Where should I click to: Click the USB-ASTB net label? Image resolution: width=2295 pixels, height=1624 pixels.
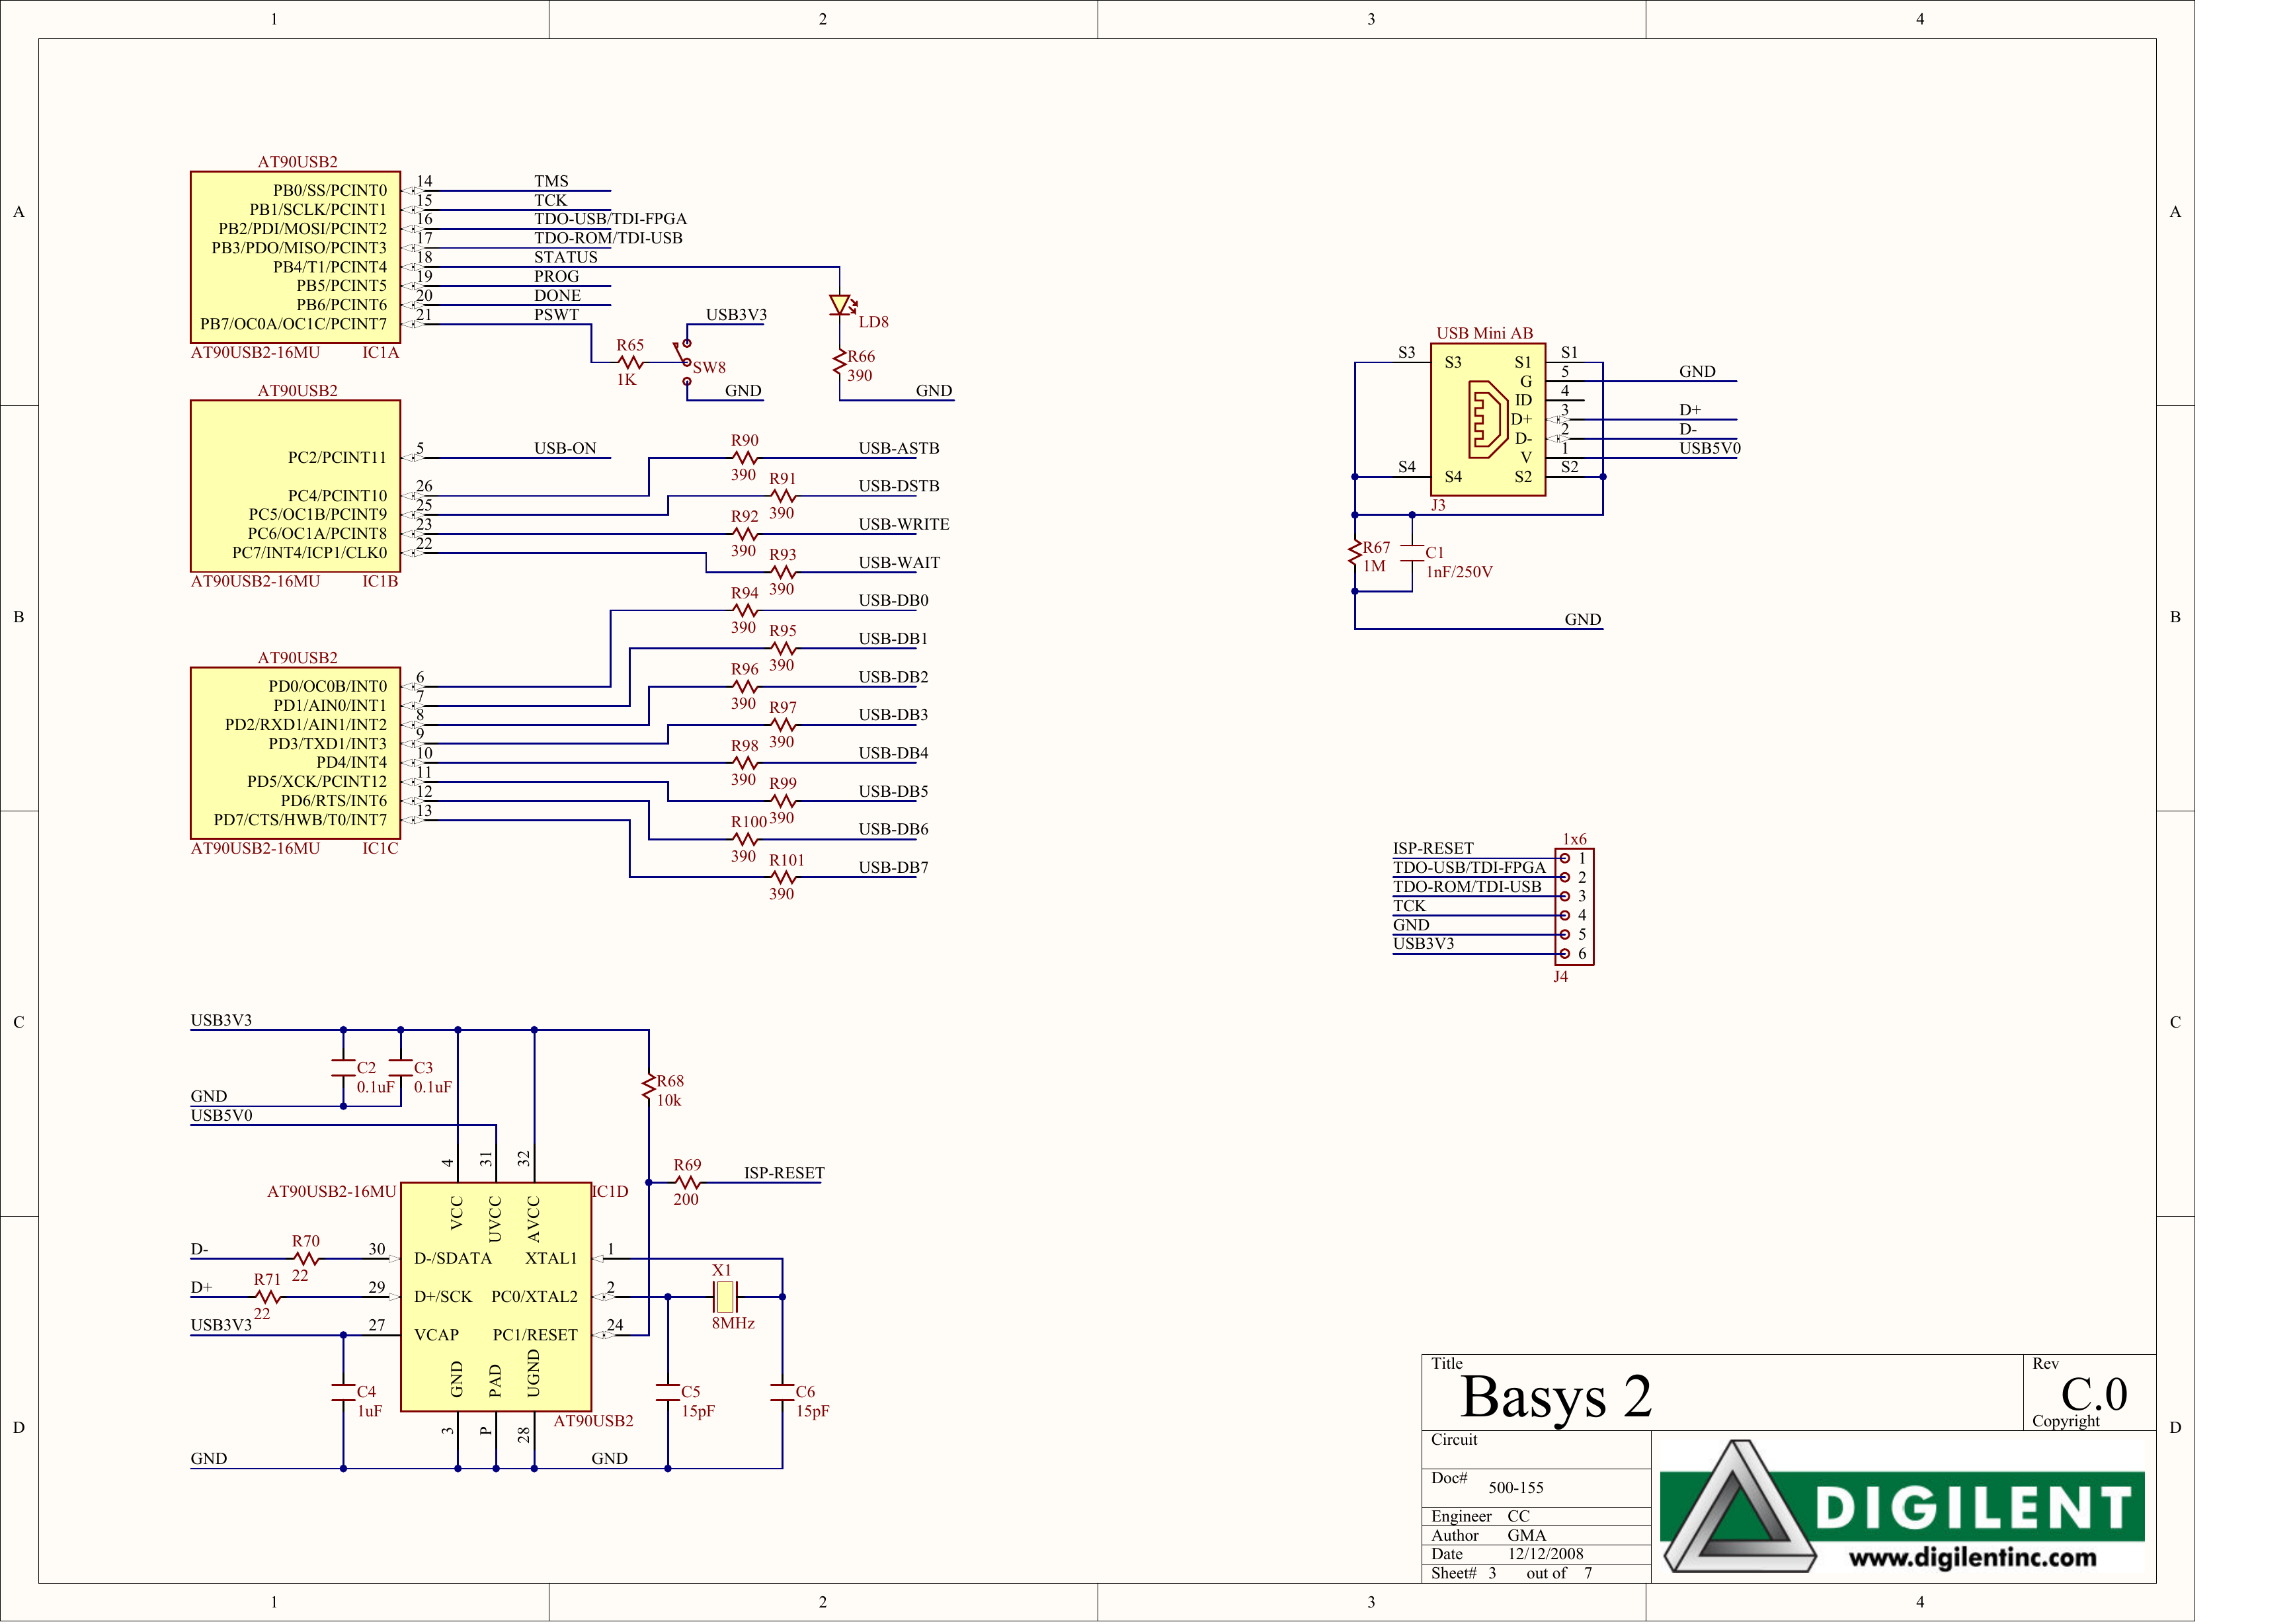pyautogui.click(x=899, y=448)
